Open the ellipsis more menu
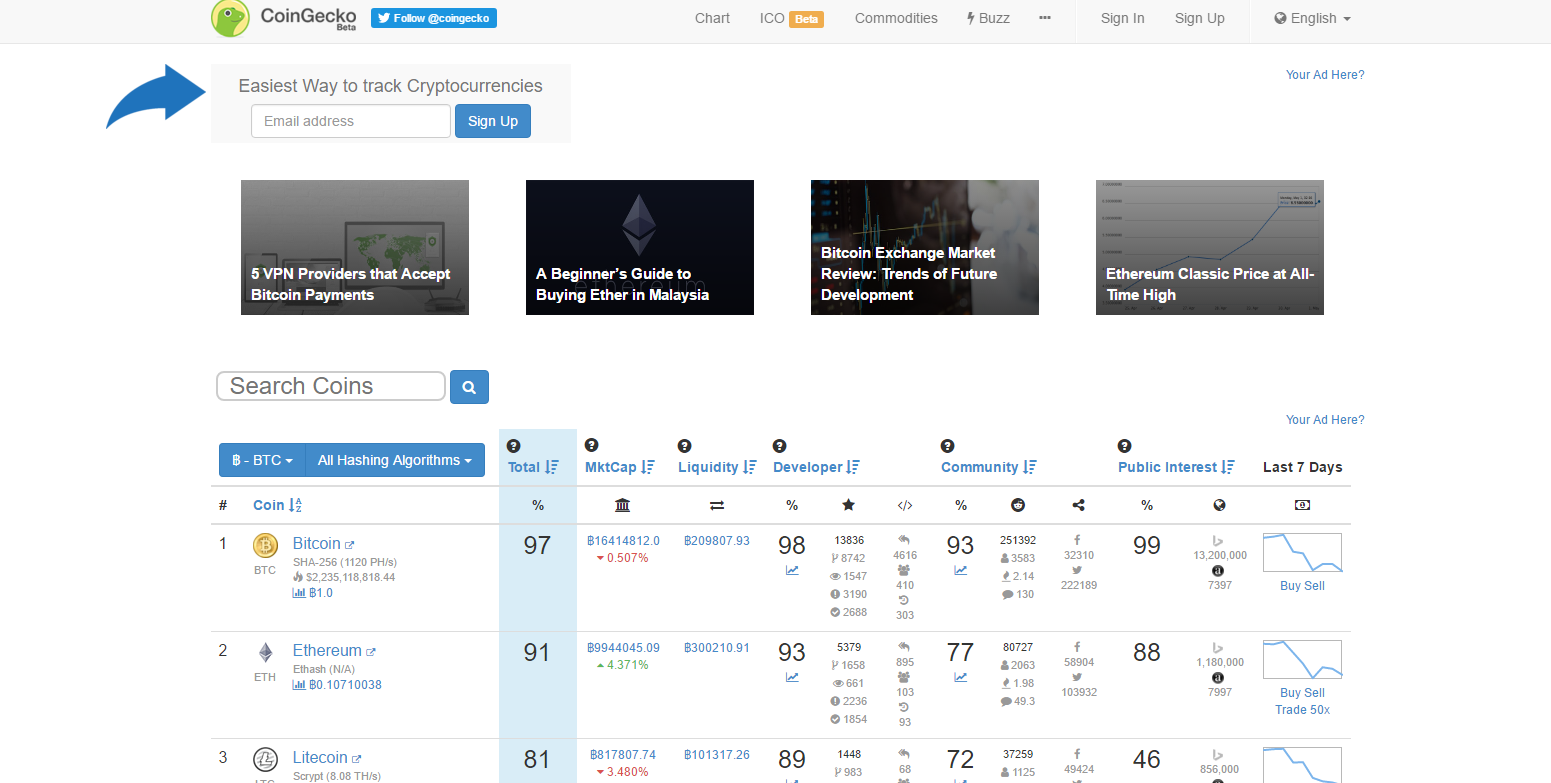This screenshot has height=783, width=1551. [x=1045, y=18]
